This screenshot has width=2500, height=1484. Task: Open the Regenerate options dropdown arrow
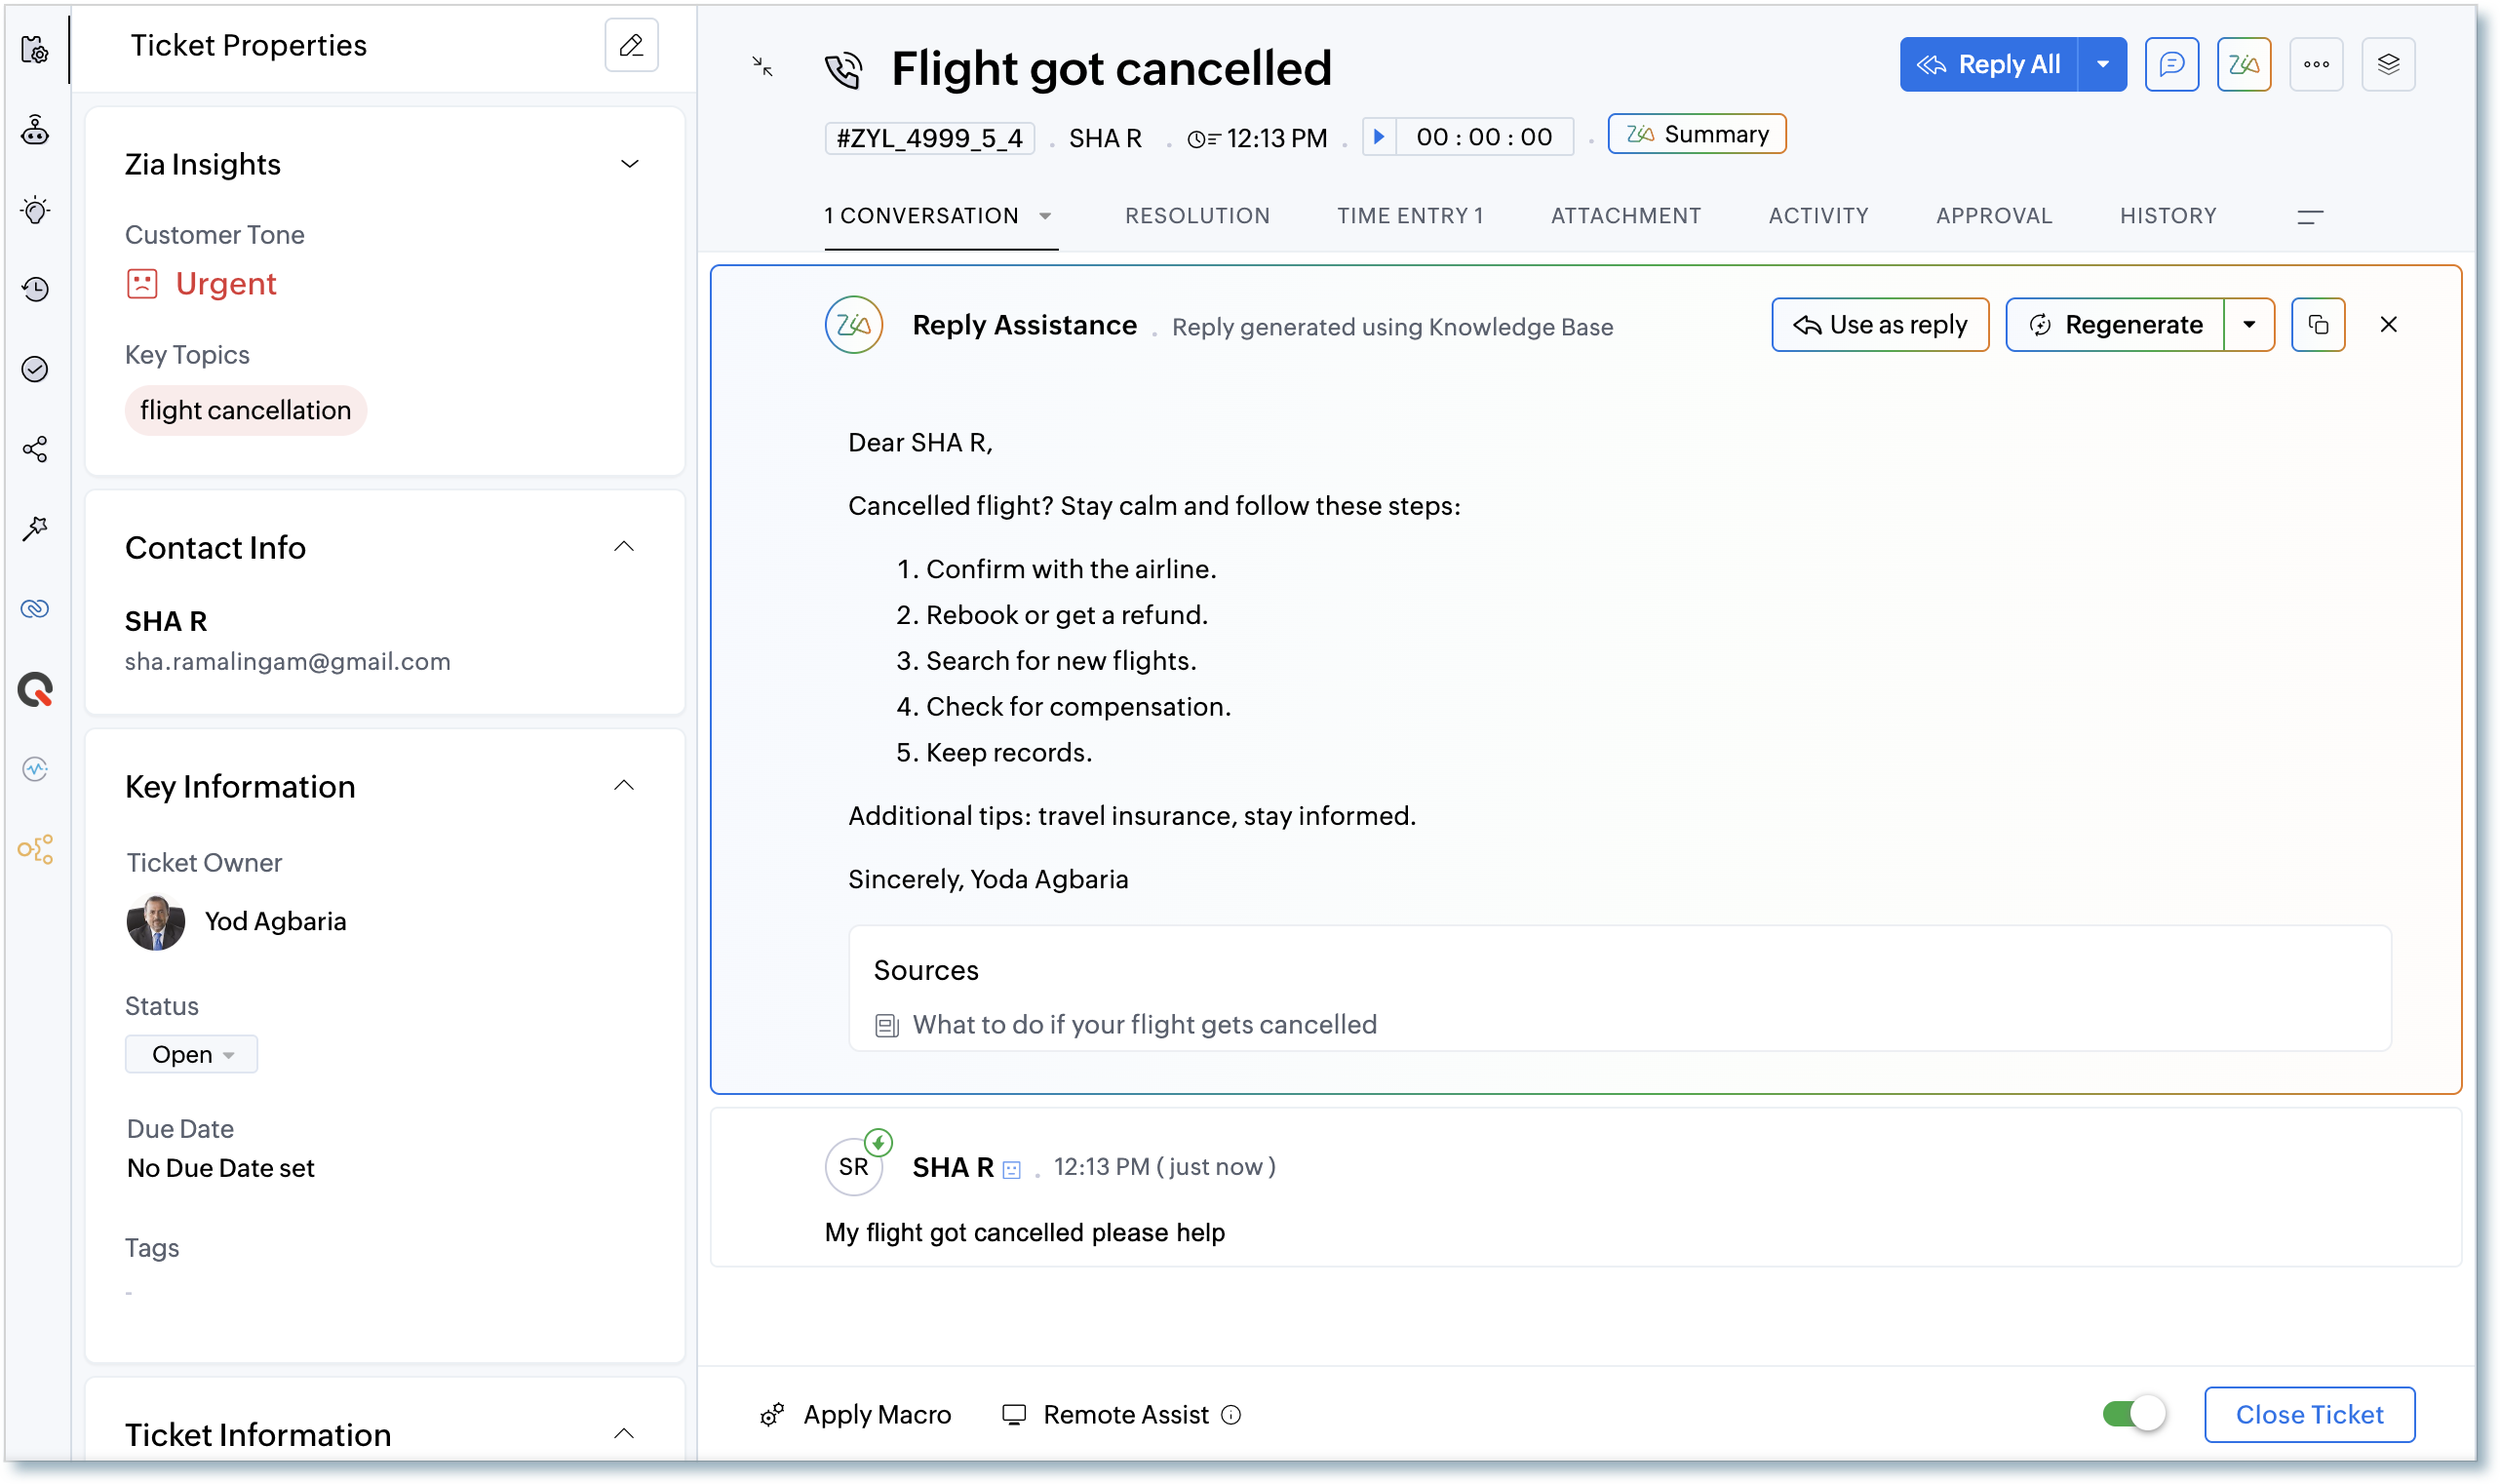click(2249, 324)
